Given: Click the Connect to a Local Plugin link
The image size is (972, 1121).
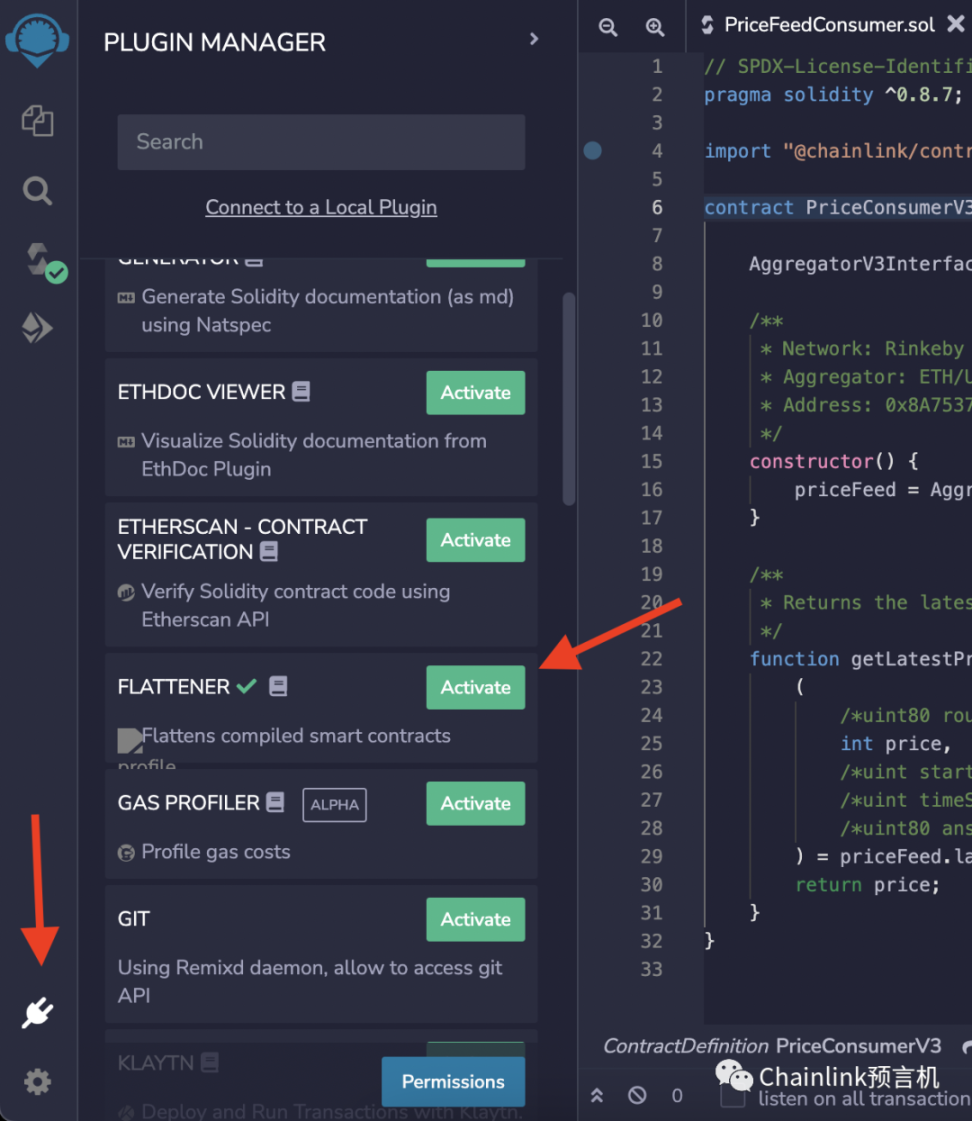Looking at the screenshot, I should (x=321, y=207).
